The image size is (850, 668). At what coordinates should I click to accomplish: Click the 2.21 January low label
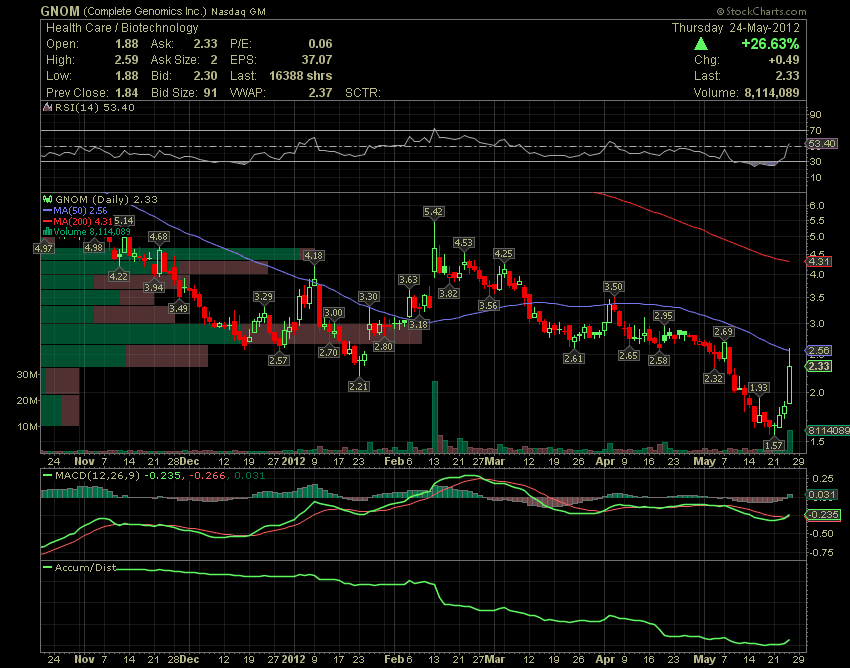click(358, 386)
